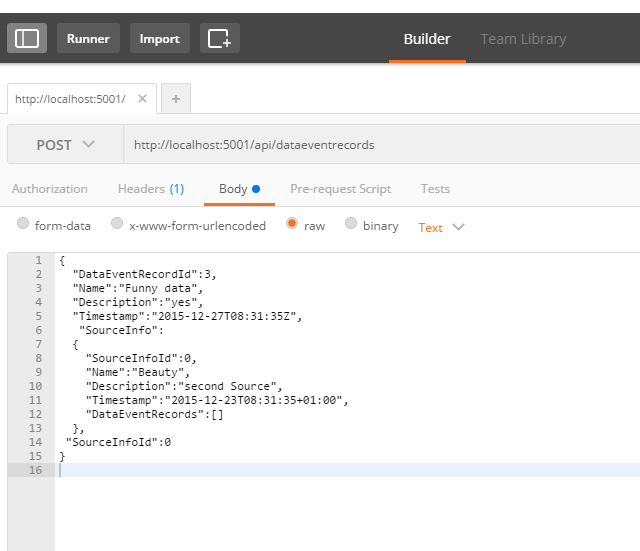Click the "Name":"Beauty" line
Screen dimensions: 640x551
pos(138,372)
